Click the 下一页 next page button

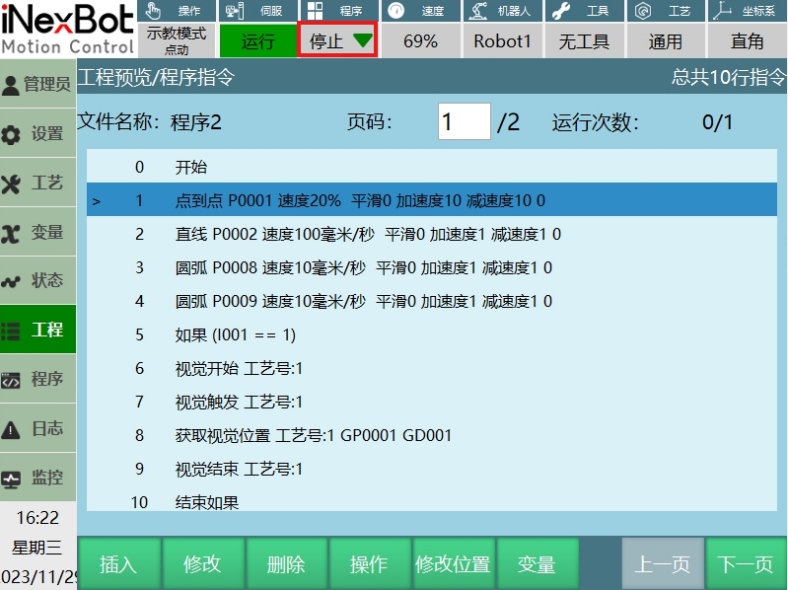click(746, 564)
